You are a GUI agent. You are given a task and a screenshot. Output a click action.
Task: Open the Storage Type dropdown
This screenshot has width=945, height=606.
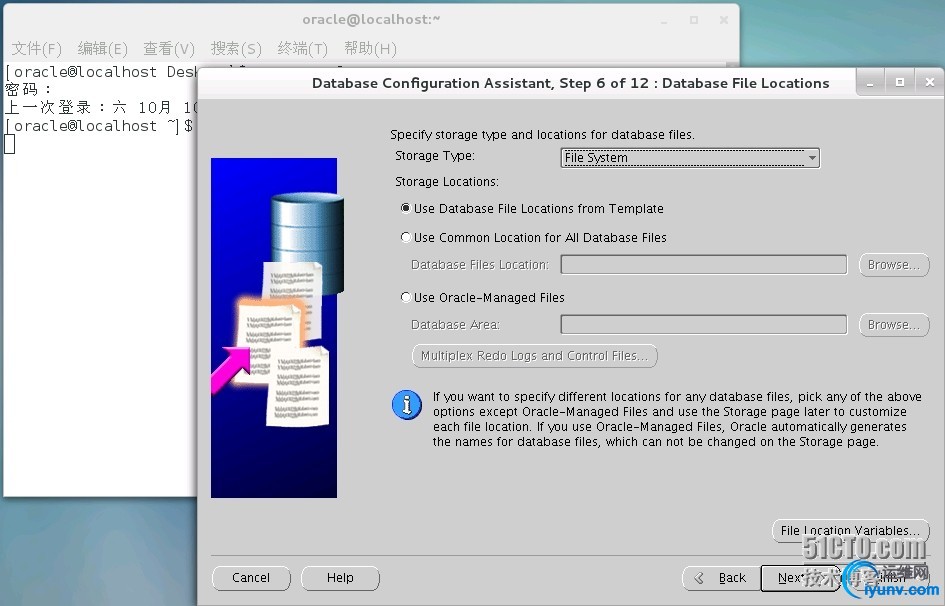690,158
